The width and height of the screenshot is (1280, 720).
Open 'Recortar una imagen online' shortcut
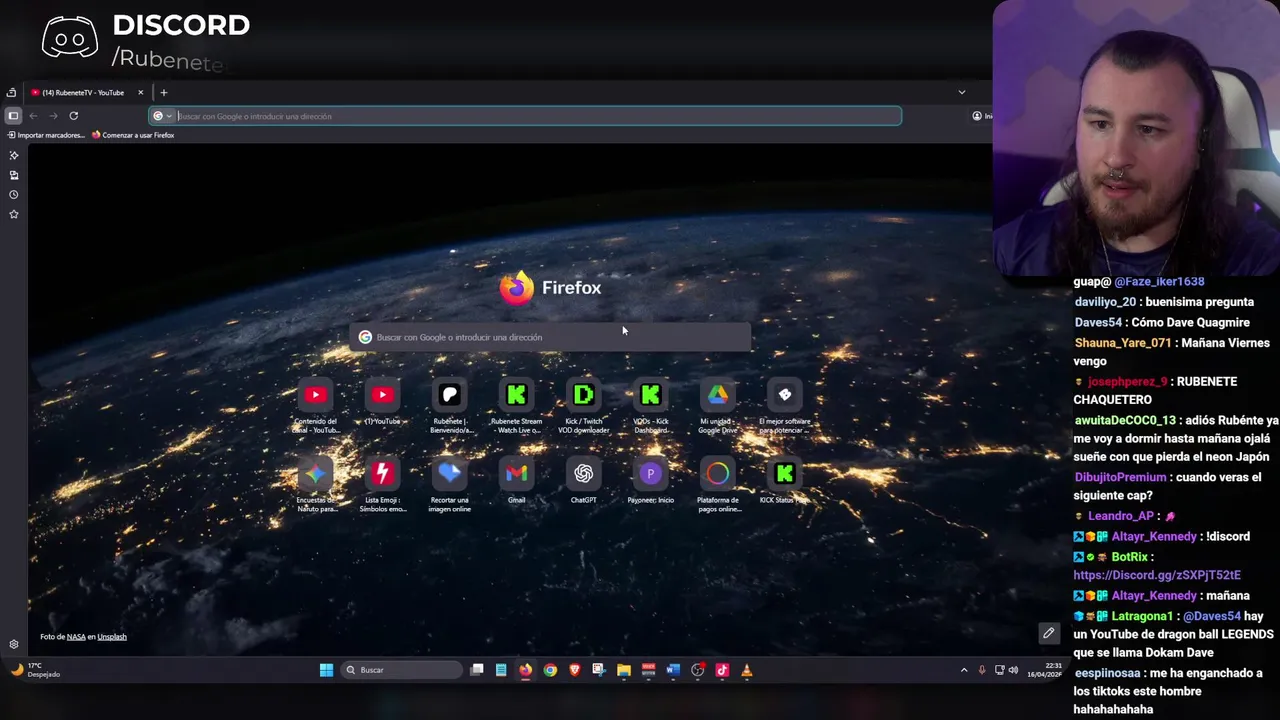[x=449, y=485]
